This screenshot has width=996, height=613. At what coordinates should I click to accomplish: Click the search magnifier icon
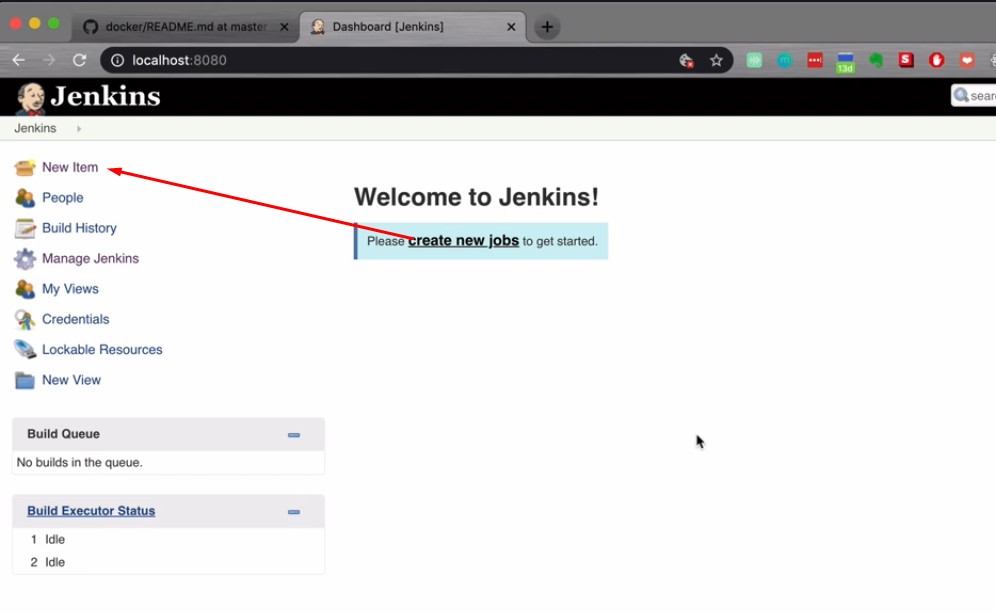tap(962, 95)
